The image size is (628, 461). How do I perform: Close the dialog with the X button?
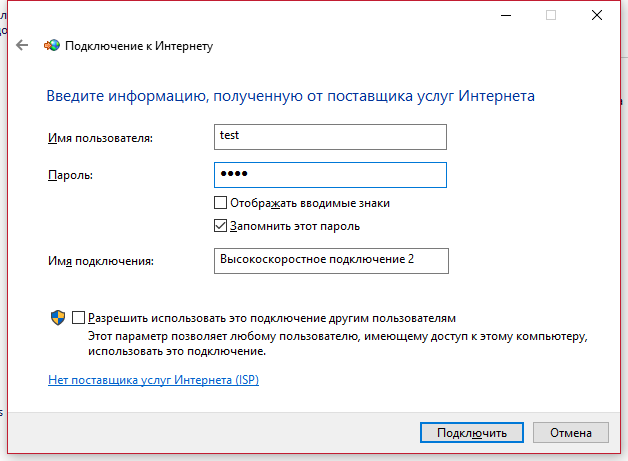click(597, 15)
